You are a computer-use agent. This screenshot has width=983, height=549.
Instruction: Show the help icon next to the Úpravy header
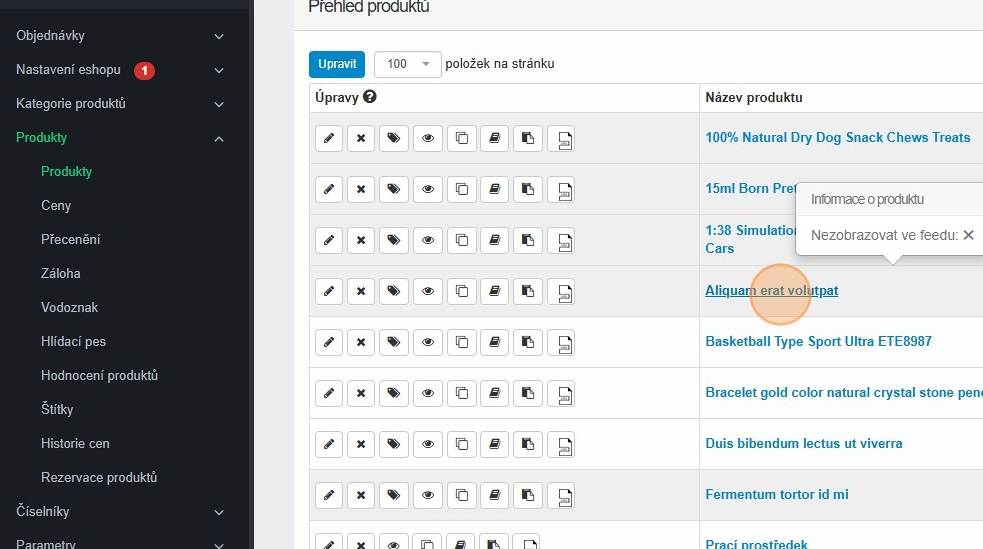[370, 97]
